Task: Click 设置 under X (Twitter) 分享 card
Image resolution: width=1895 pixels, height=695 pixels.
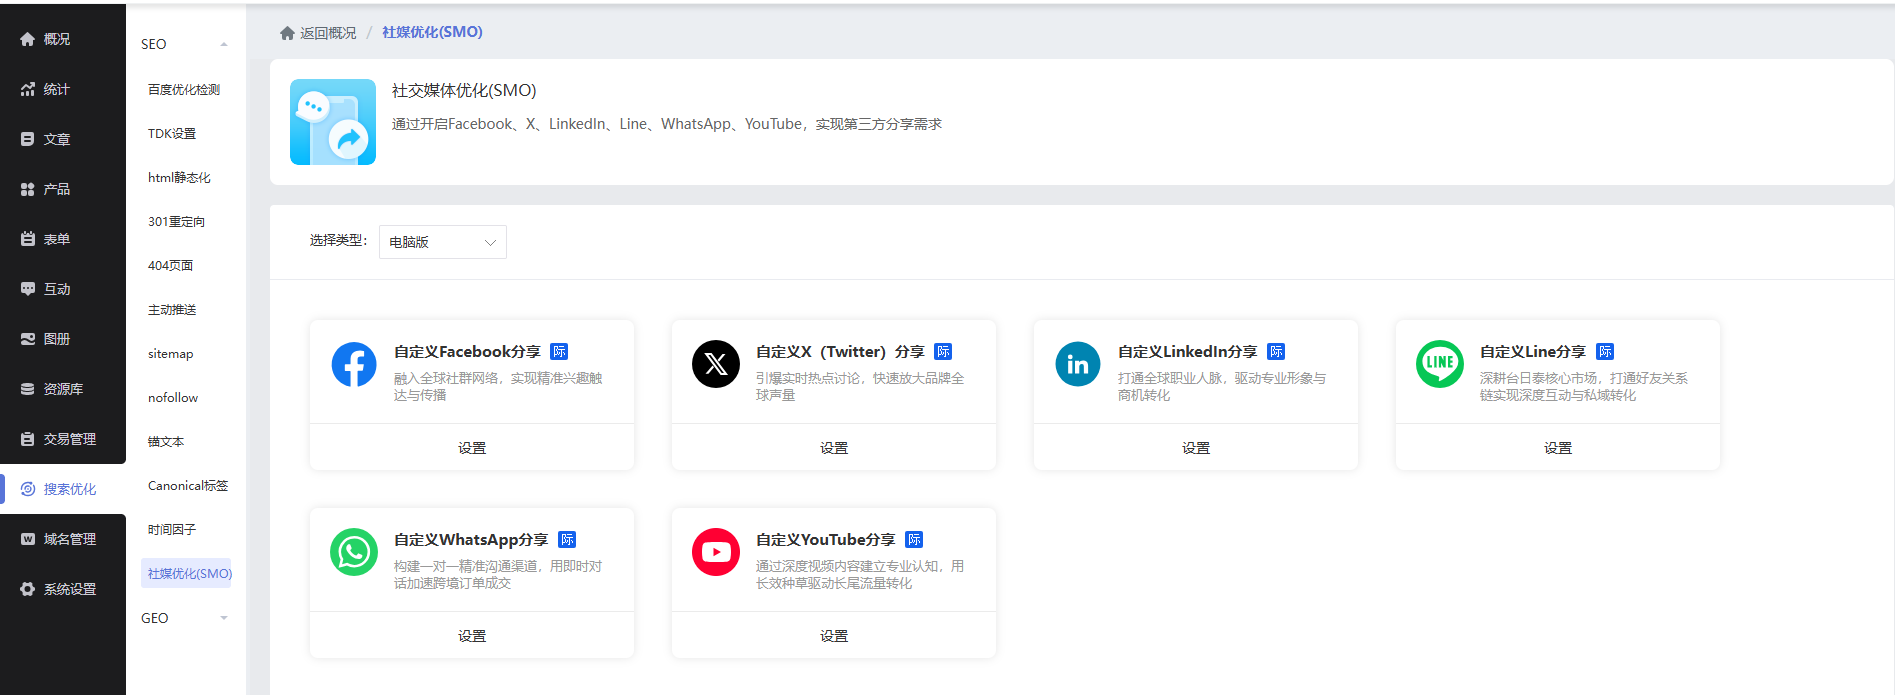Action: point(834,448)
